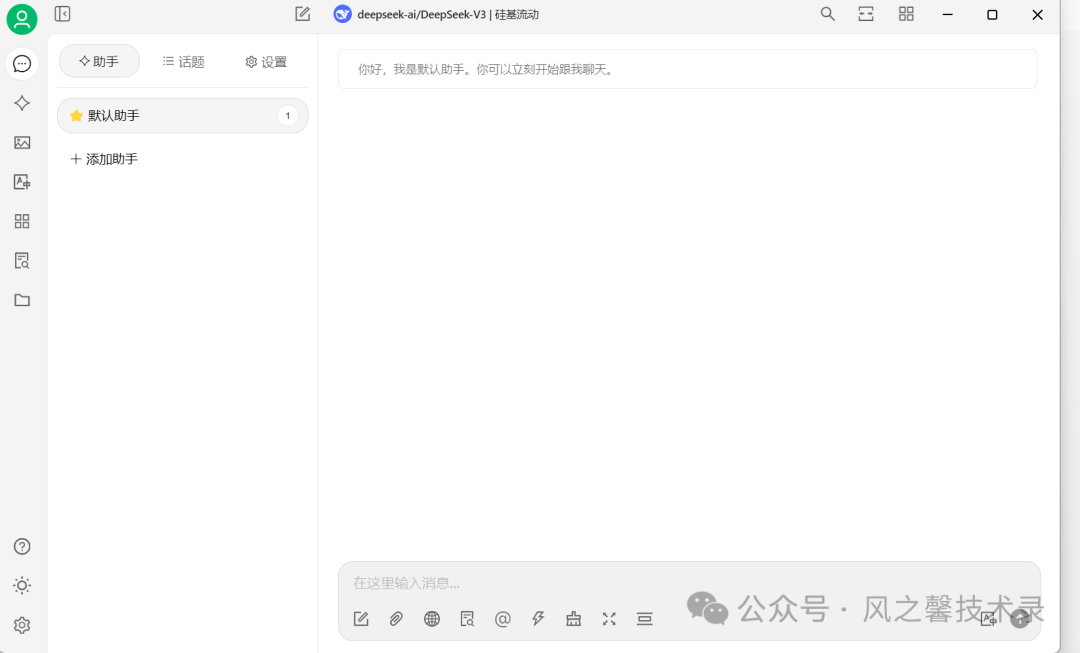Open the Paintings image icon in sidebar
Viewport: 1080px width, 653px height.
tap(22, 143)
